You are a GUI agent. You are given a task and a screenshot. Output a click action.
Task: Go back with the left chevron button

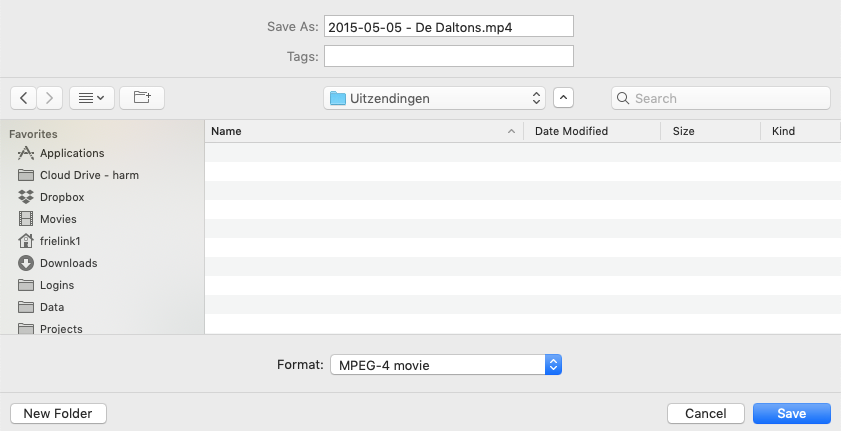24,98
